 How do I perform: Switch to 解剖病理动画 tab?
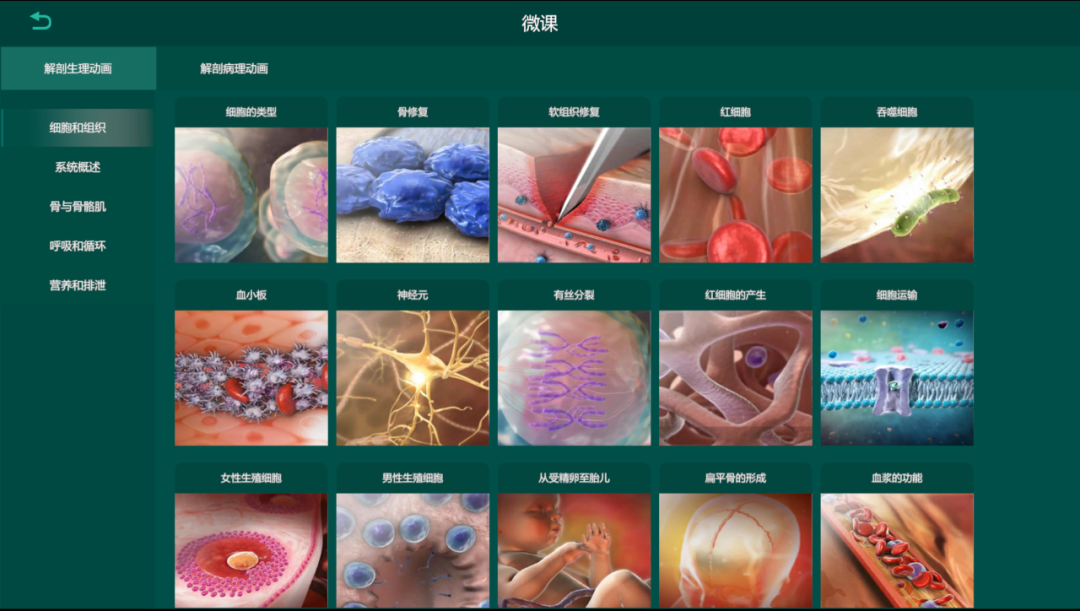point(234,68)
